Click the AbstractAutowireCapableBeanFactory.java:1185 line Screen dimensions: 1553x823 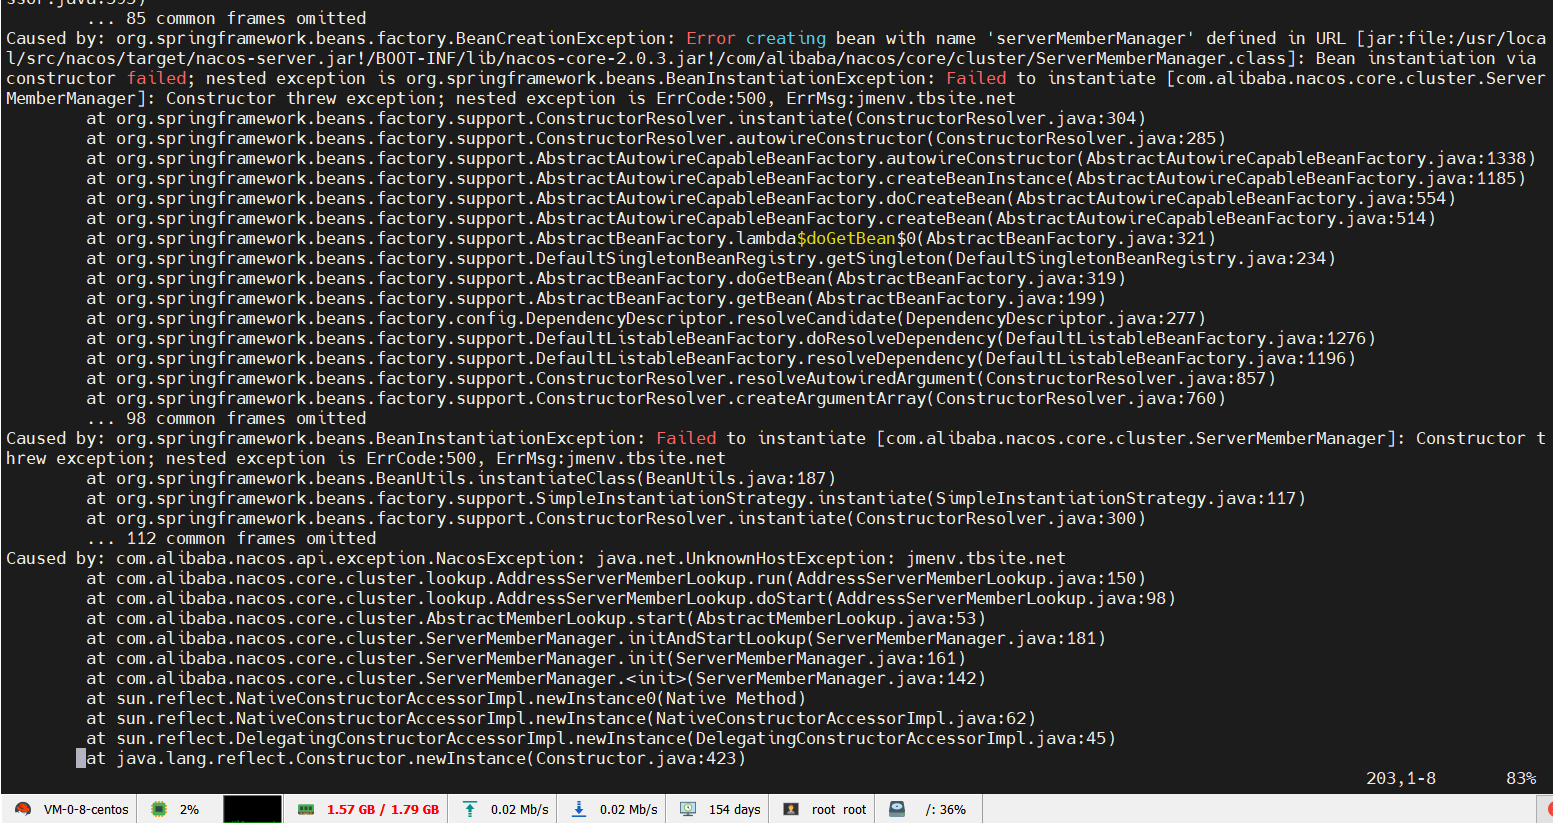tap(806, 178)
